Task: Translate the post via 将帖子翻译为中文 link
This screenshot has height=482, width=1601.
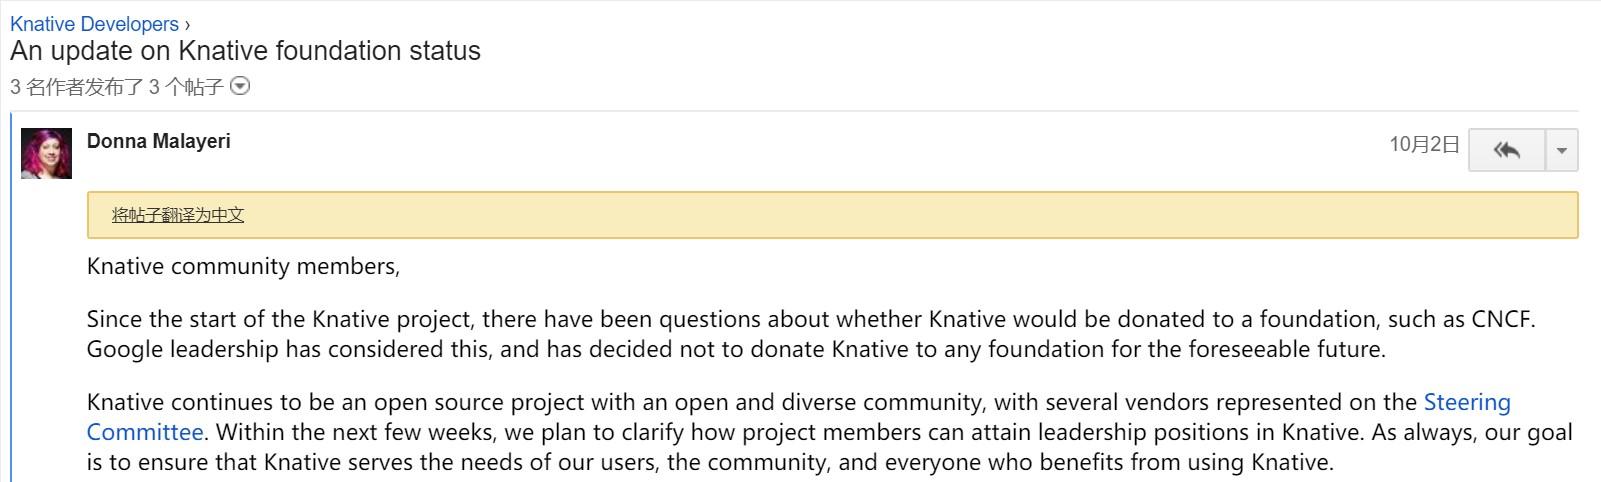Action: pyautogui.click(x=178, y=215)
